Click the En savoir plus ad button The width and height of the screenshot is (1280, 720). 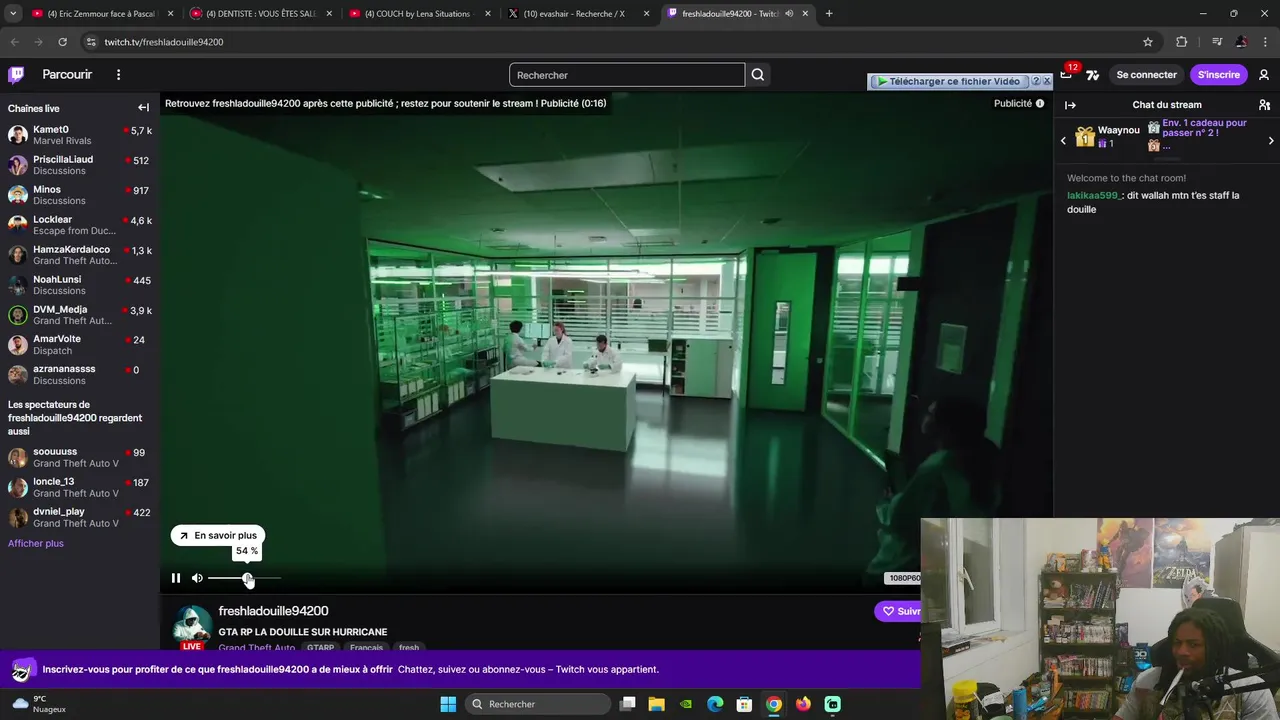(218, 536)
